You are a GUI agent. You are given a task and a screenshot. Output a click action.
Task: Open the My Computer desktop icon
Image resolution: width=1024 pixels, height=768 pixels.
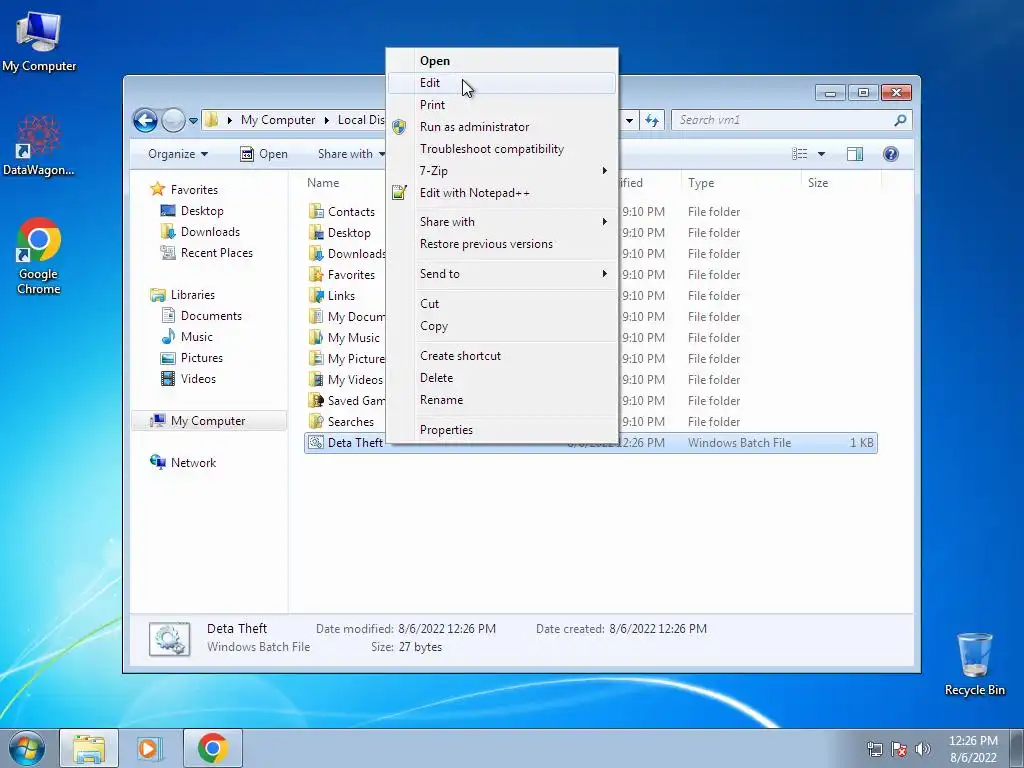pyautogui.click(x=39, y=40)
